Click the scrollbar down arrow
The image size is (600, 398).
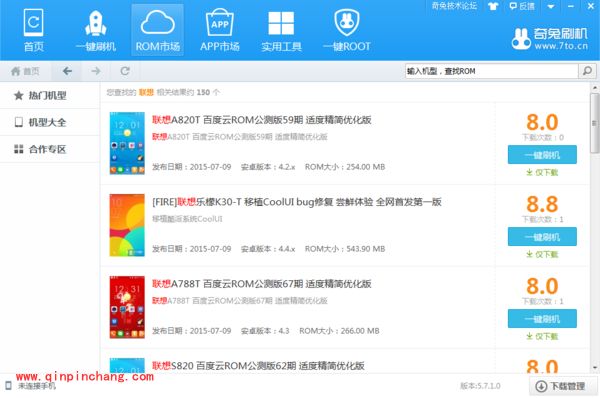[595, 367]
